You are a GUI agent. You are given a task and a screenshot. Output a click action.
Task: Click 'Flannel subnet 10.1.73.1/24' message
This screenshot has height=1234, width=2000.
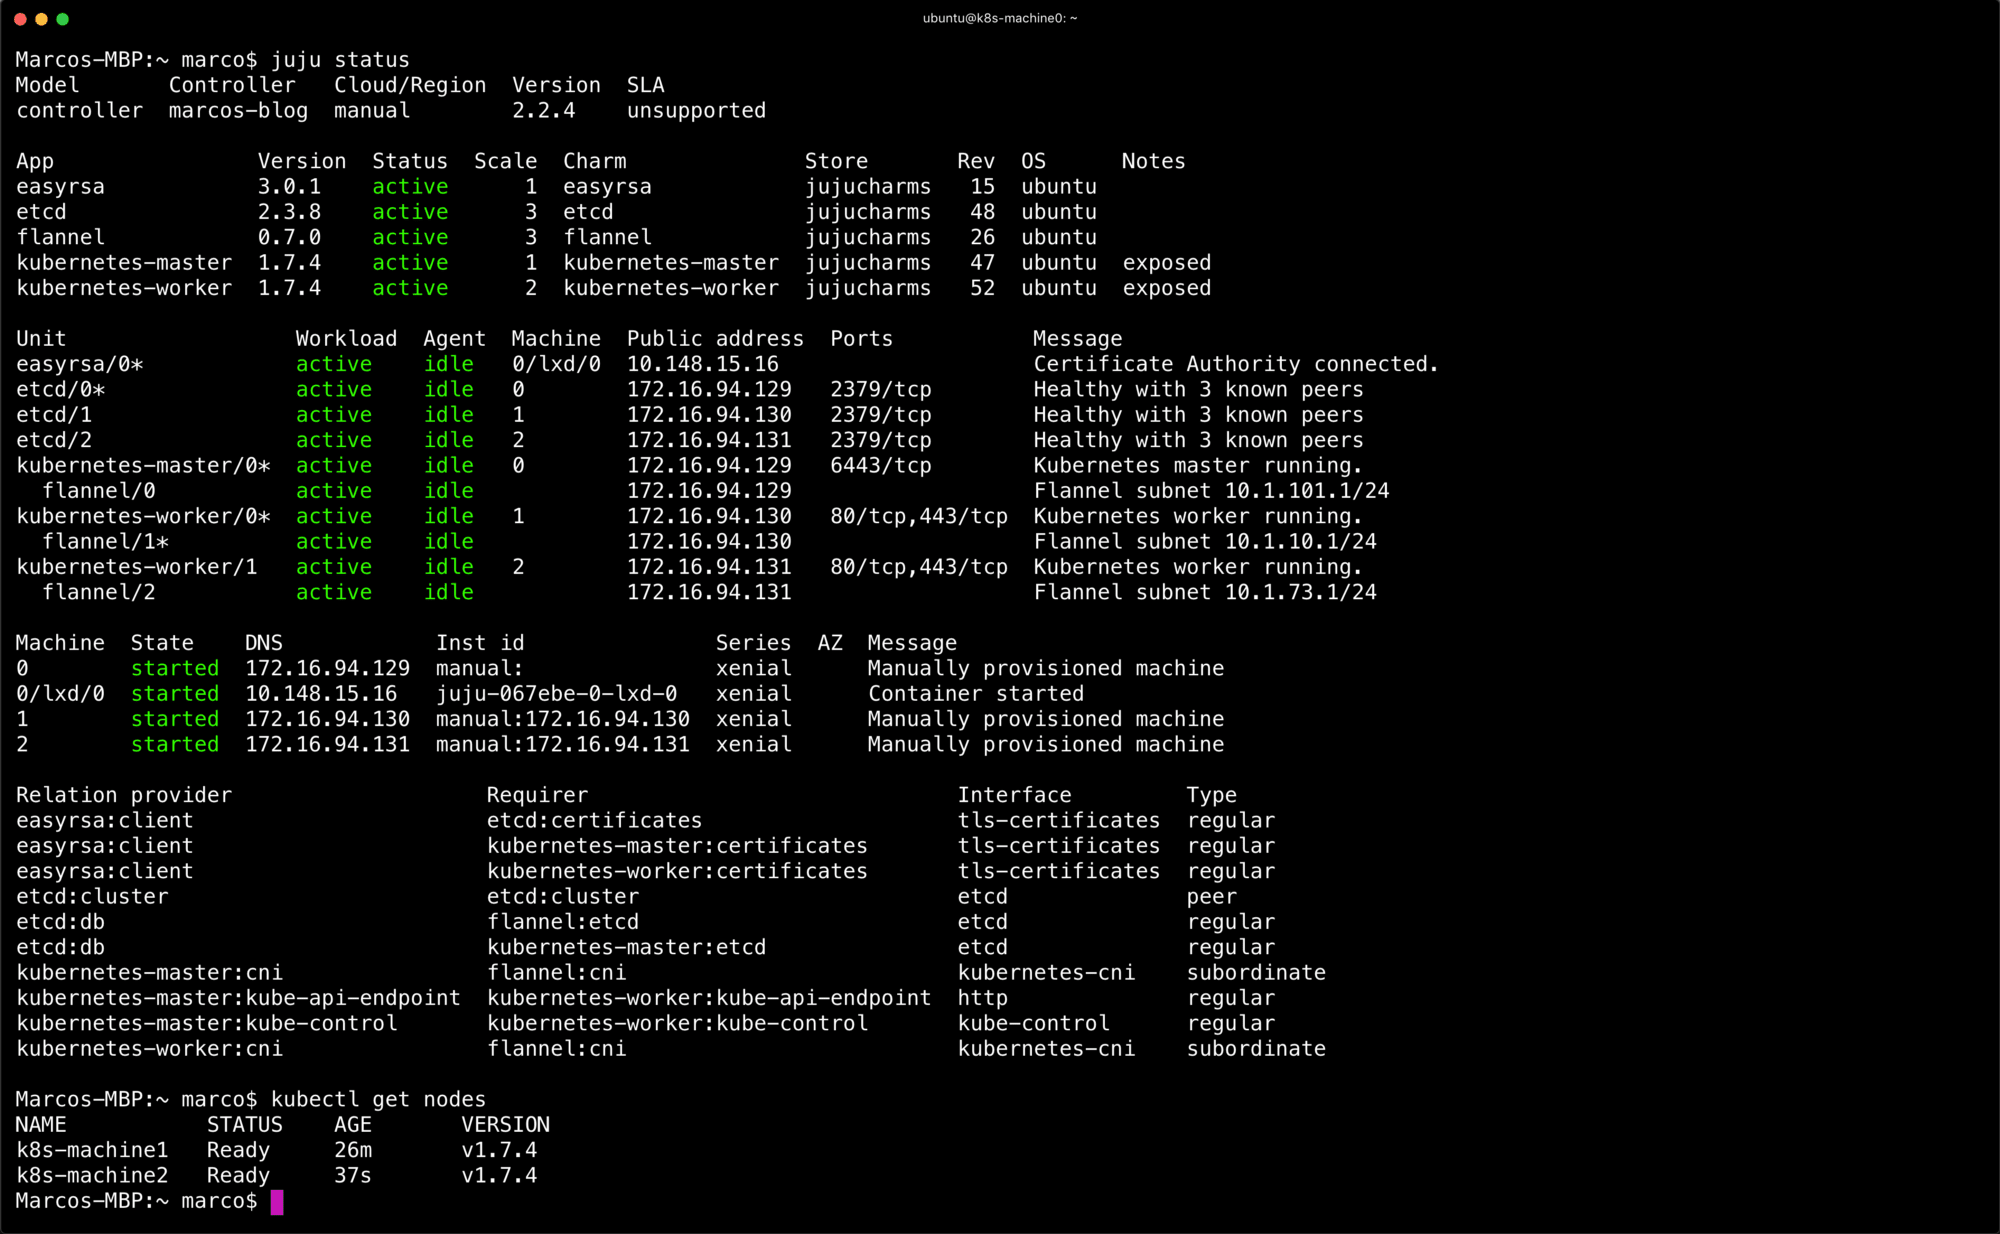tap(1204, 592)
